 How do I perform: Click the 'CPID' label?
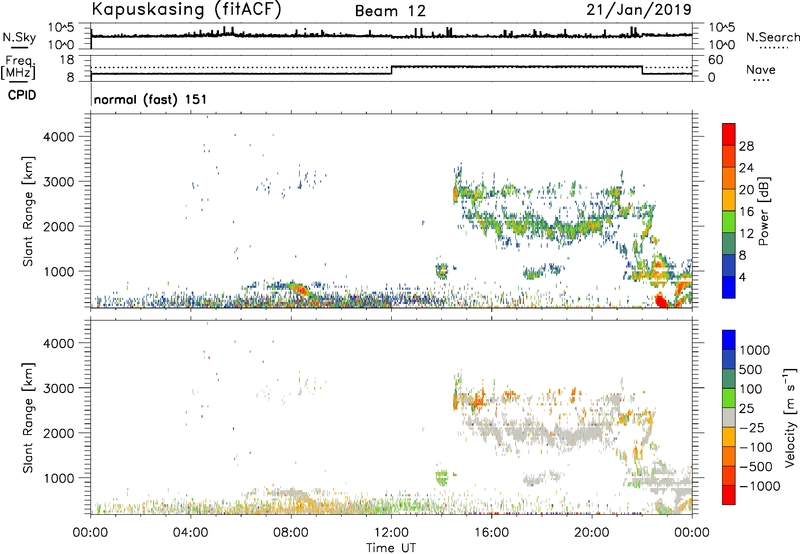point(22,95)
